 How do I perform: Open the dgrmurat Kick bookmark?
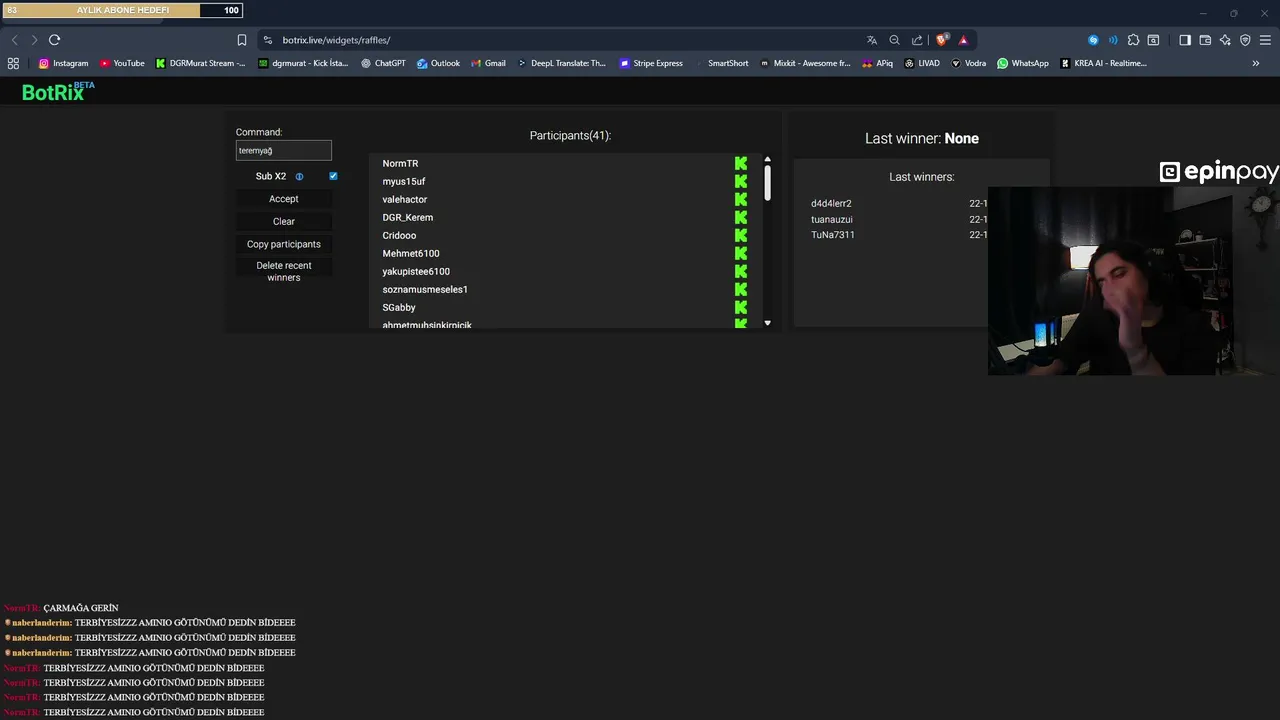click(303, 63)
